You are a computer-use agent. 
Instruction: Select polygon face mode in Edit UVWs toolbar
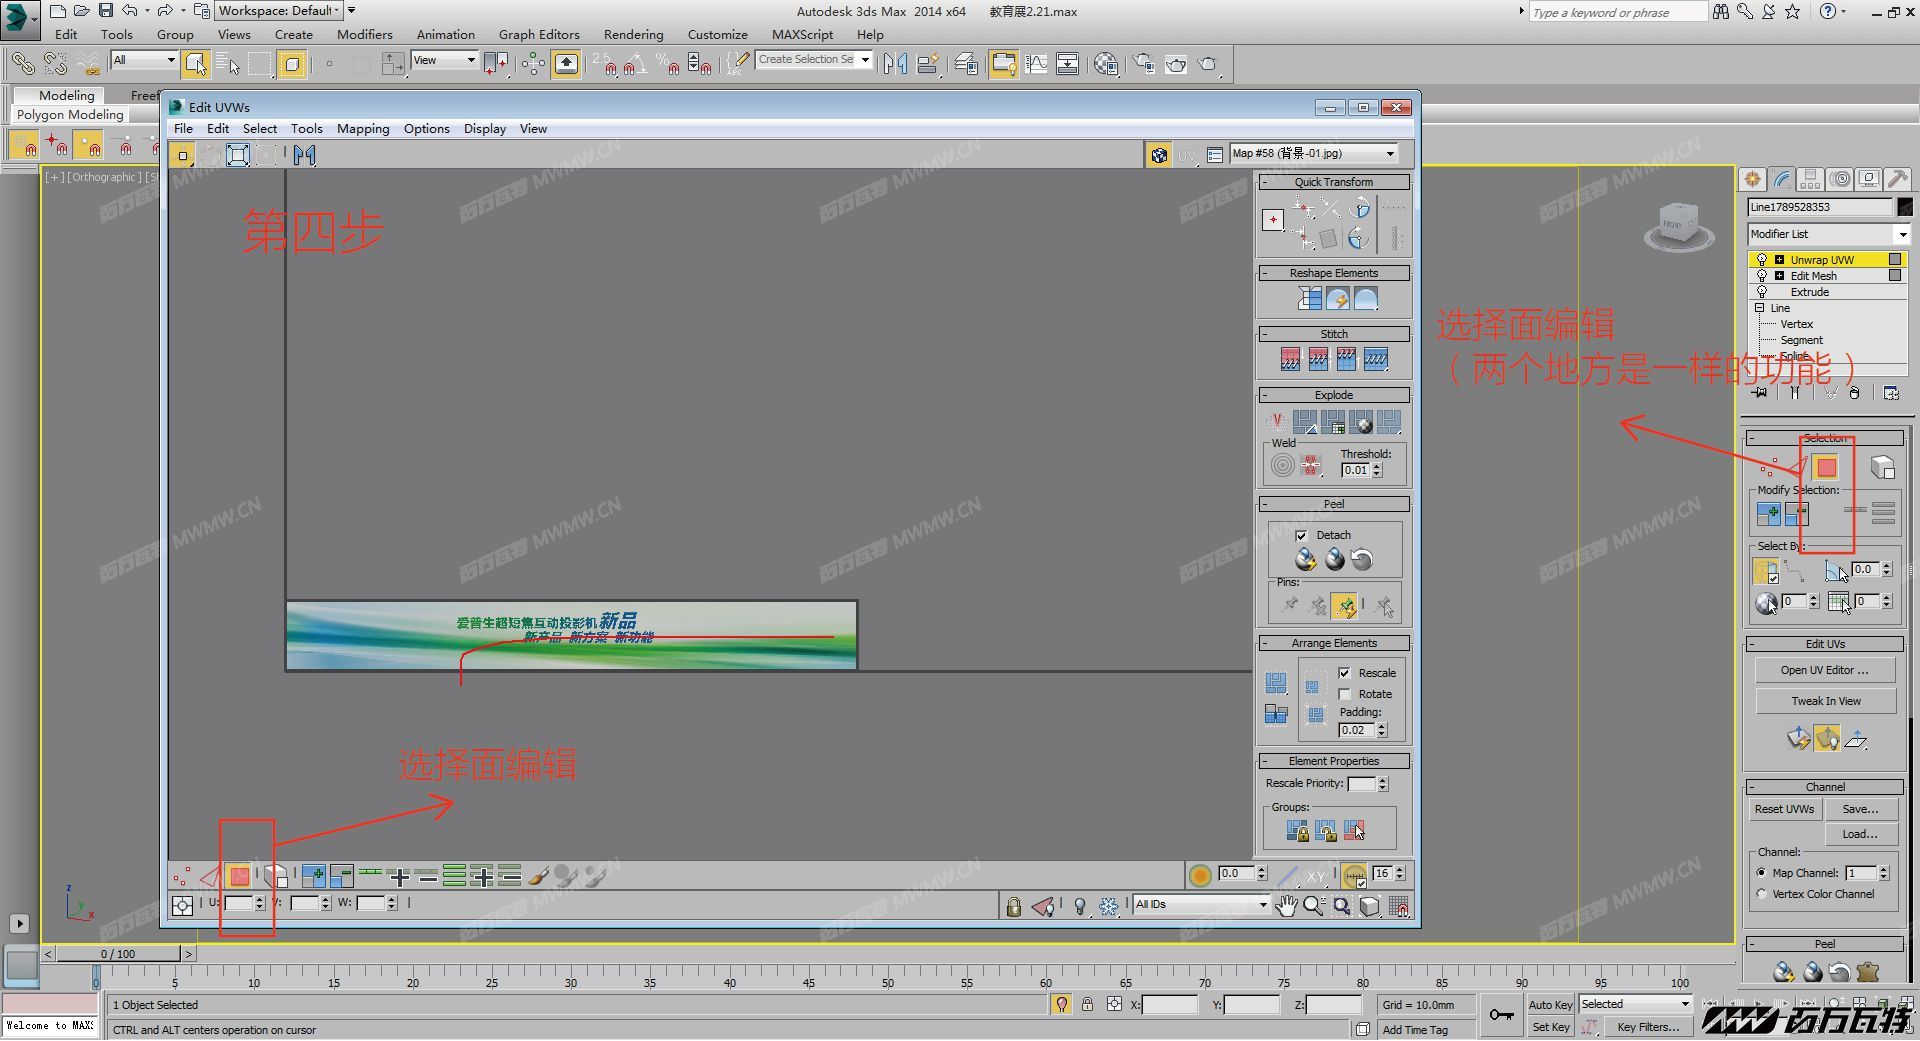[239, 877]
